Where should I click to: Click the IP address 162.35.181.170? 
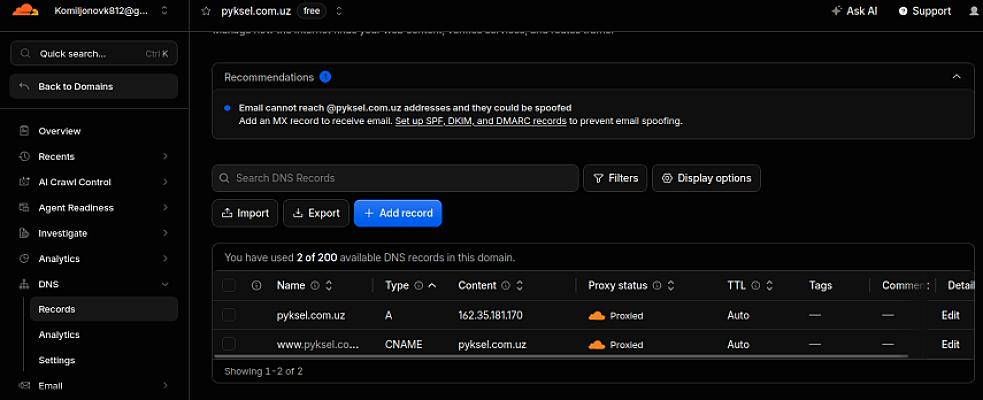point(490,315)
